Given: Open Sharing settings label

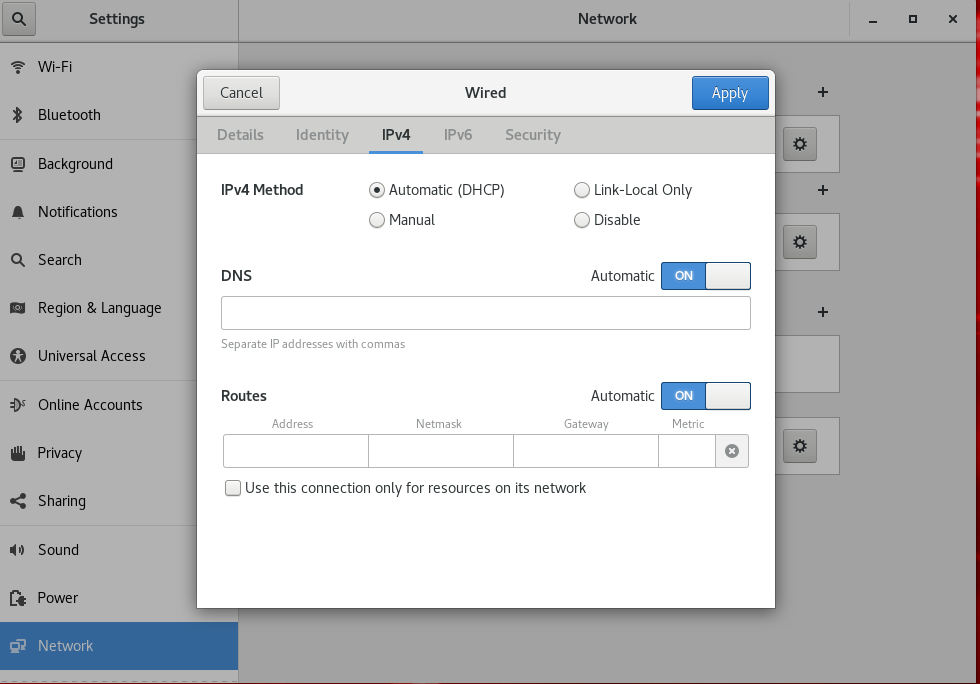Looking at the screenshot, I should pyautogui.click(x=61, y=501).
